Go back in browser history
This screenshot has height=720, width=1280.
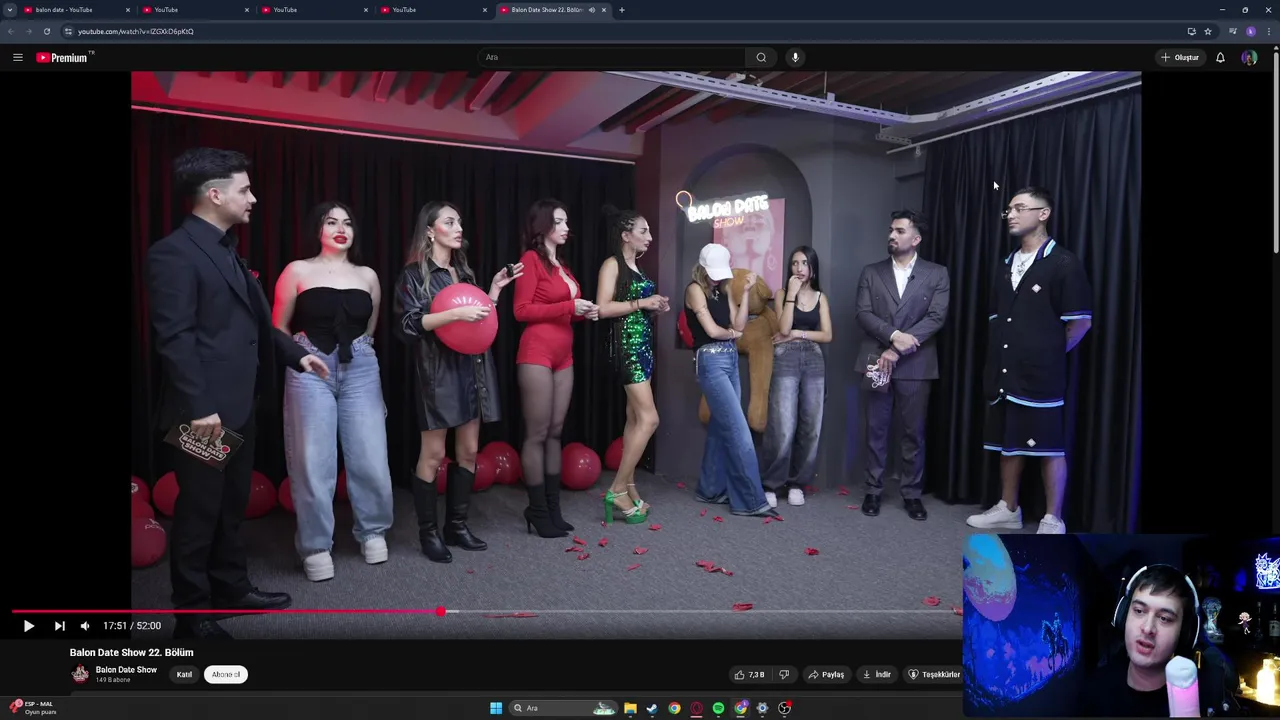[x=11, y=31]
